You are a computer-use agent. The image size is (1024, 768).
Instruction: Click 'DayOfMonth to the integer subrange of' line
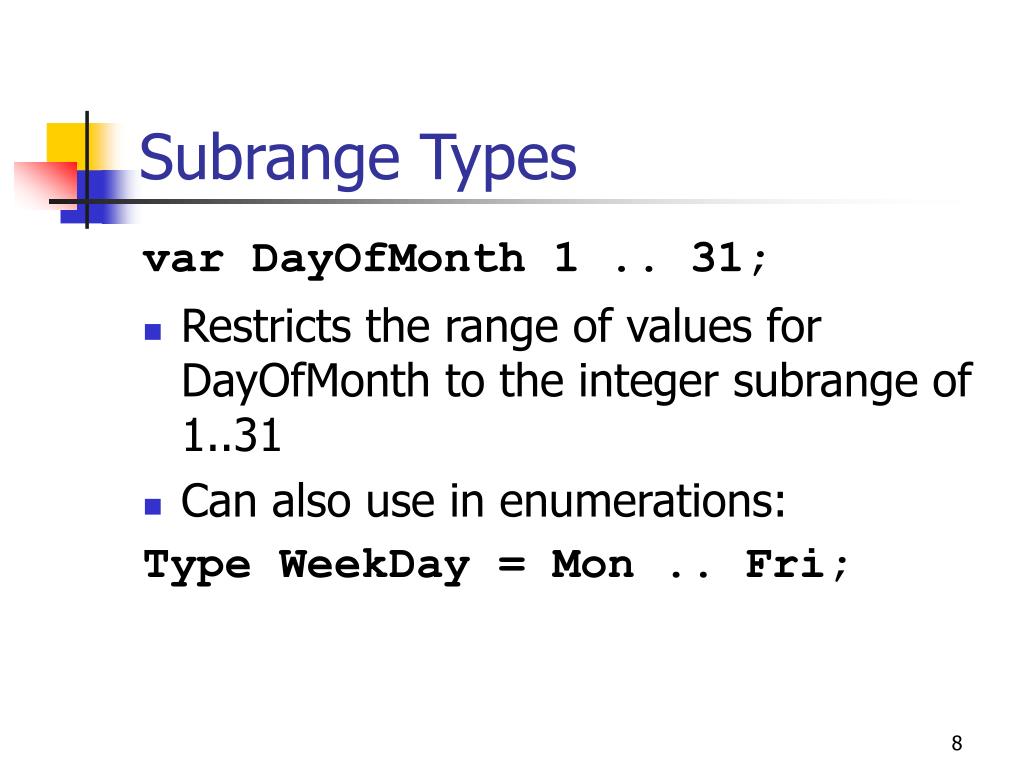pyautogui.click(x=577, y=381)
